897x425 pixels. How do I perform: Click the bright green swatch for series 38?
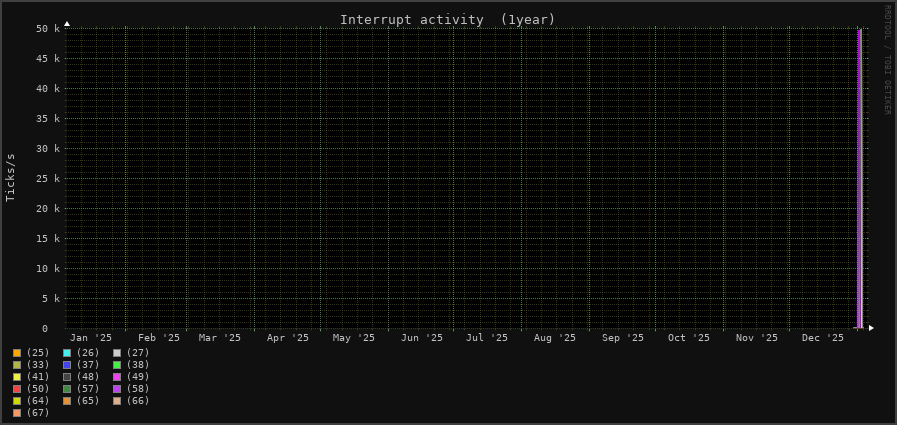tap(117, 365)
